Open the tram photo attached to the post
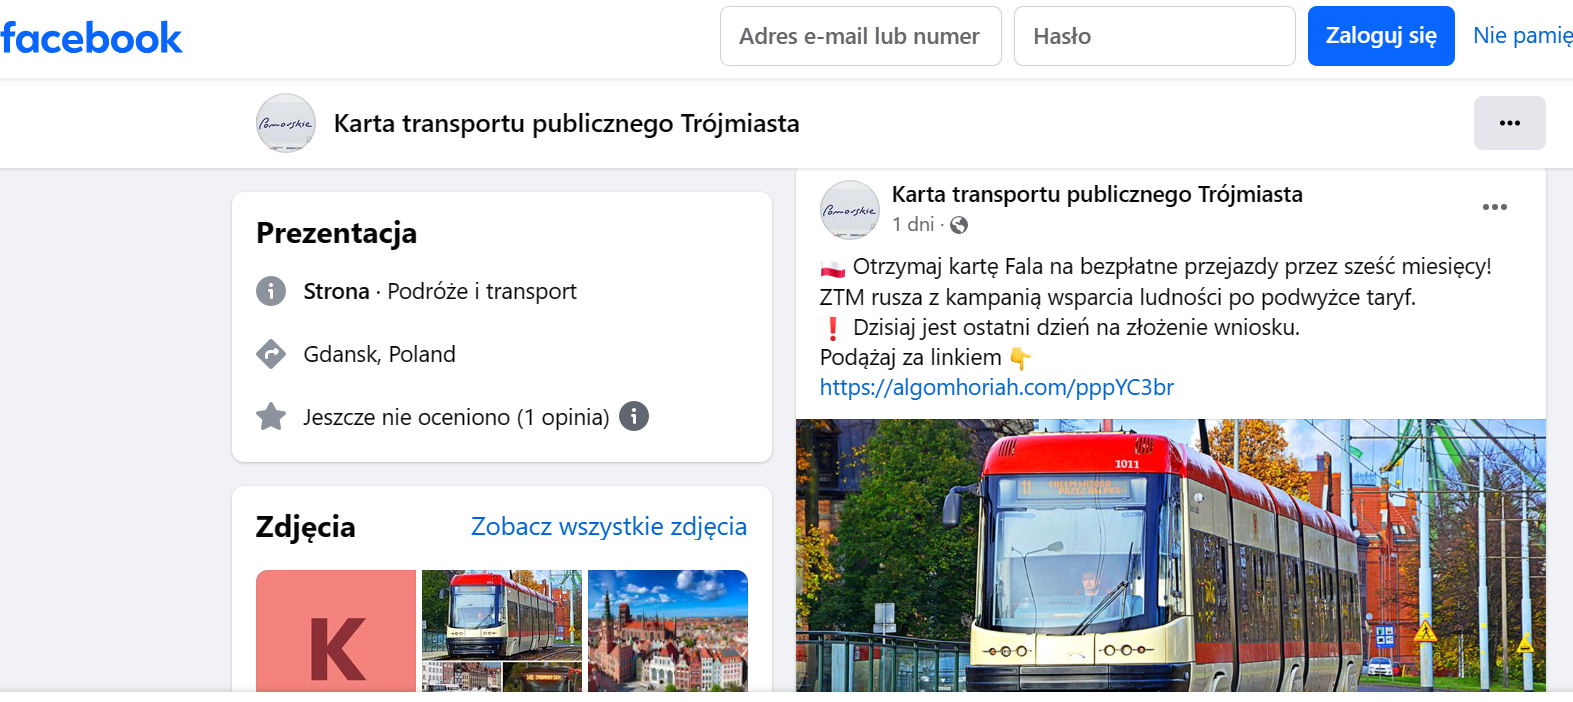 (x=1170, y=555)
